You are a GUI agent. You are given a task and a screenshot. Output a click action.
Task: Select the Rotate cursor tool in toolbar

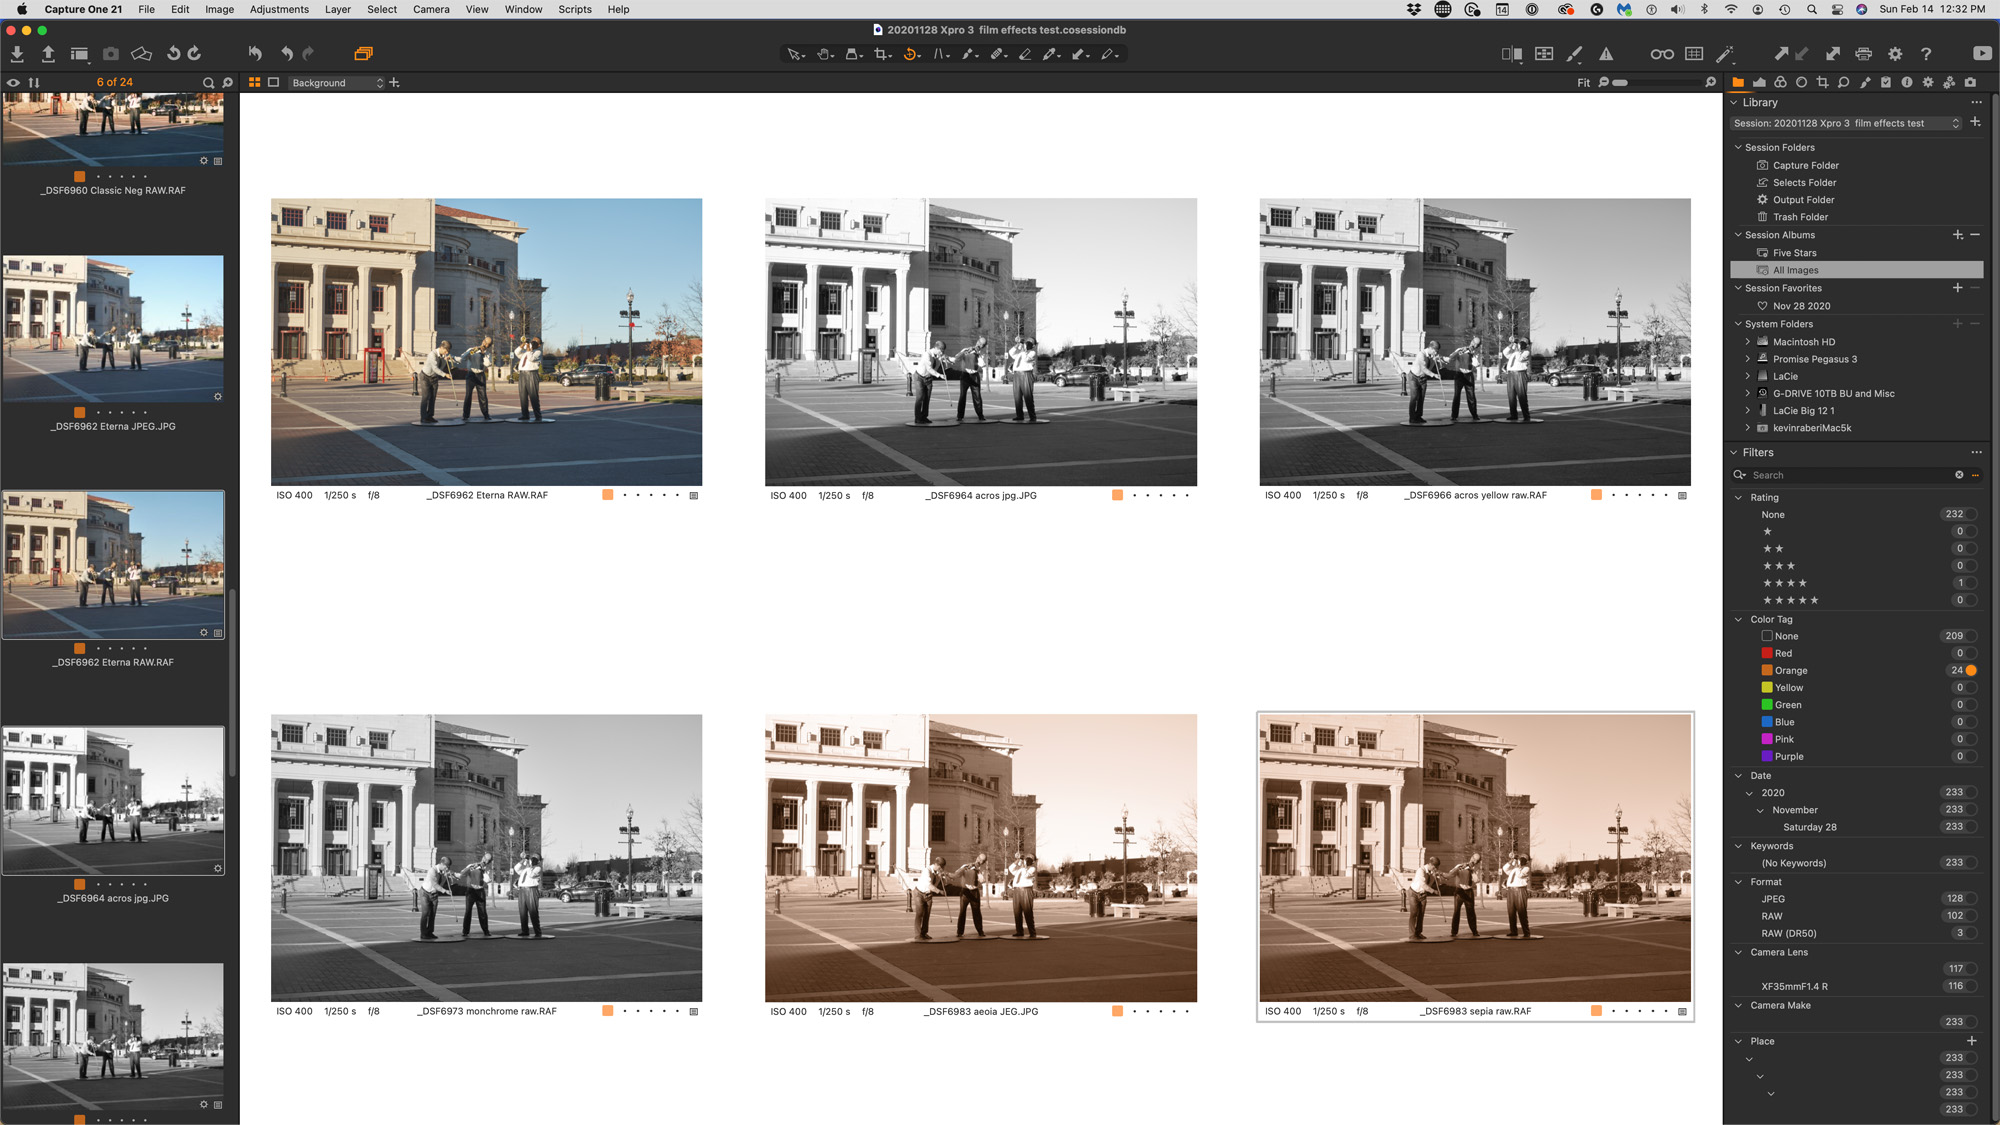coord(909,54)
